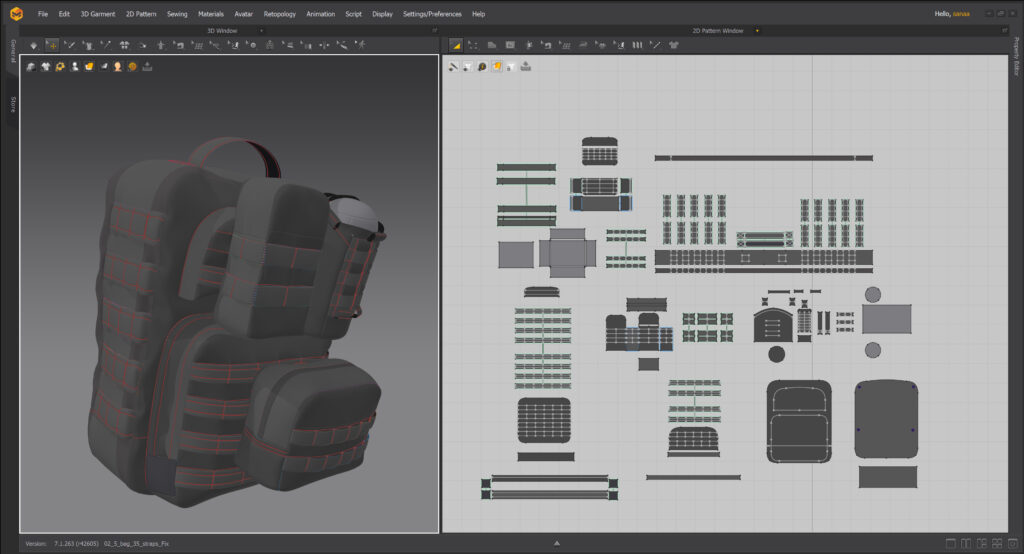
Task: Click the export tray icon in 3D view
Action: click(x=147, y=67)
